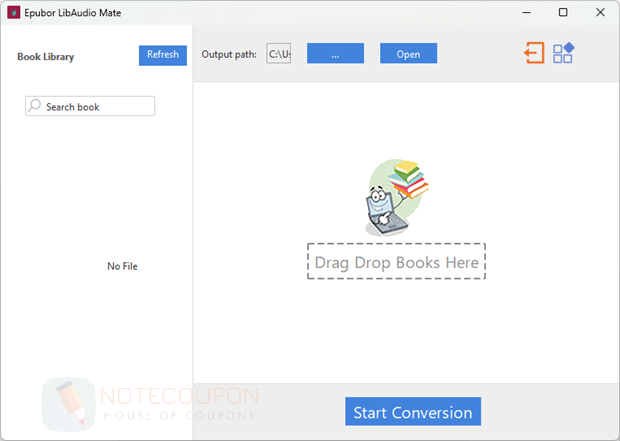Click the Start Conversion button
The height and width of the screenshot is (441, 620).
pos(413,411)
